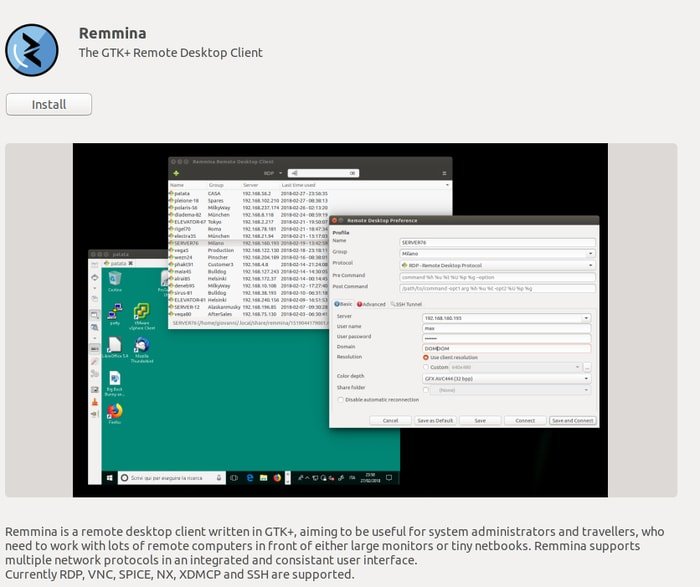Toggle Disable automatic reconnection checkbox

[x=341, y=400]
